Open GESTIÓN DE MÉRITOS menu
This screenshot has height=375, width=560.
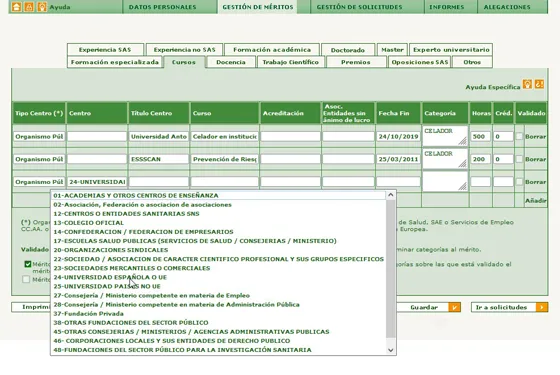click(258, 7)
